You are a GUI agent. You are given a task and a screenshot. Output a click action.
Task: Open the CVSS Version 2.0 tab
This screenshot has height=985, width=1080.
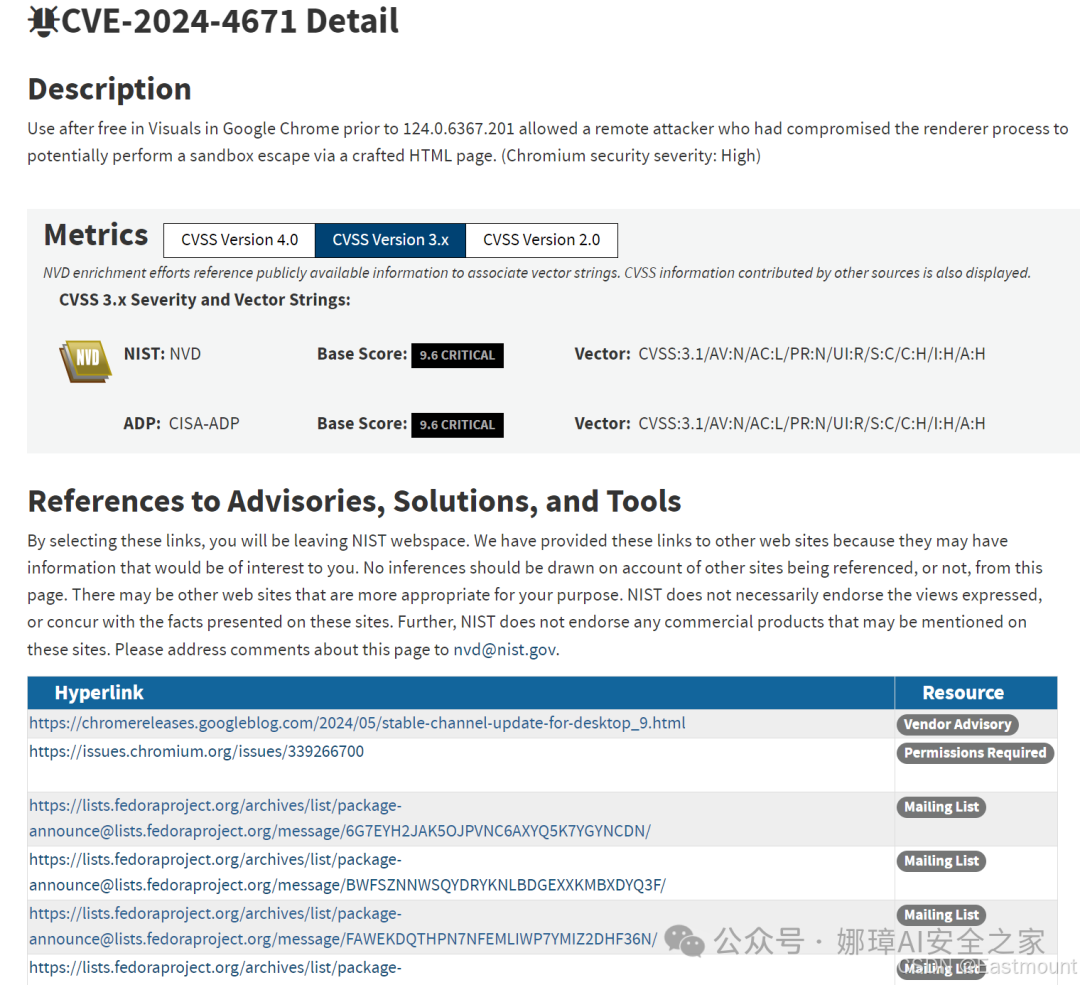(x=541, y=240)
